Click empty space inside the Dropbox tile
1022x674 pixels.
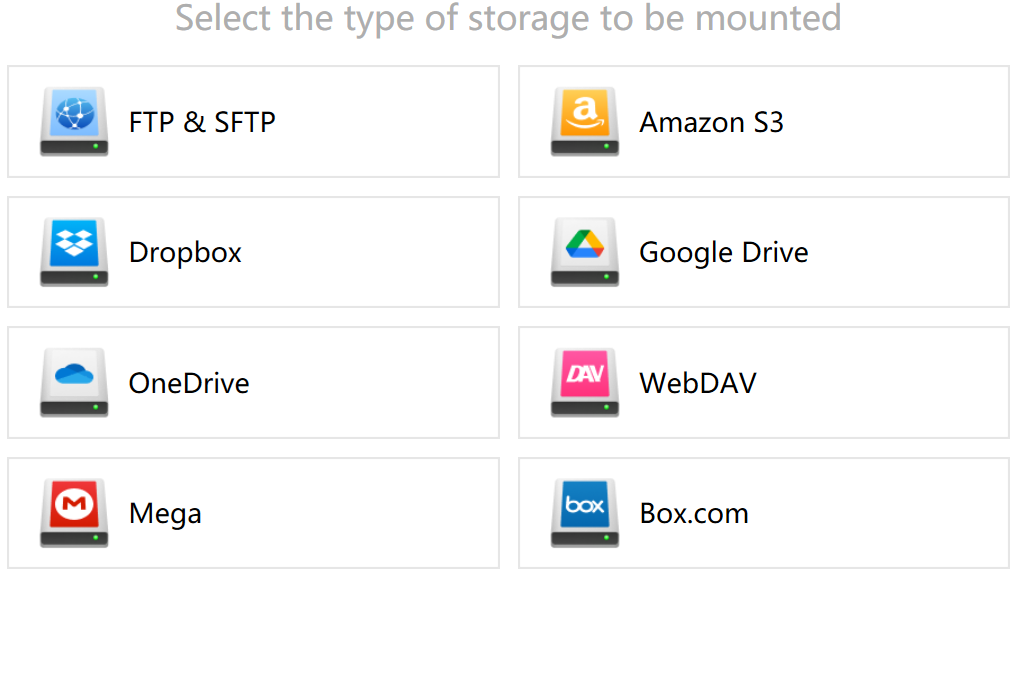click(x=372, y=252)
